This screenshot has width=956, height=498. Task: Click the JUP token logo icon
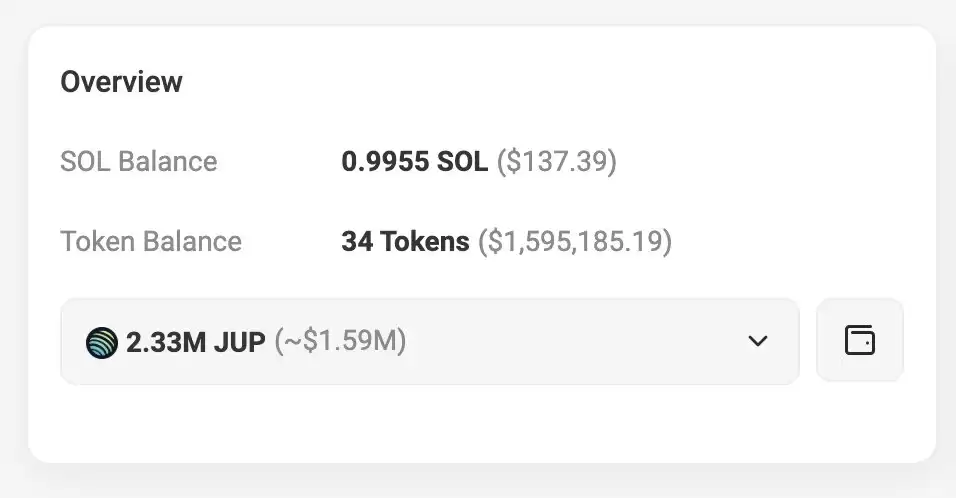[102, 342]
